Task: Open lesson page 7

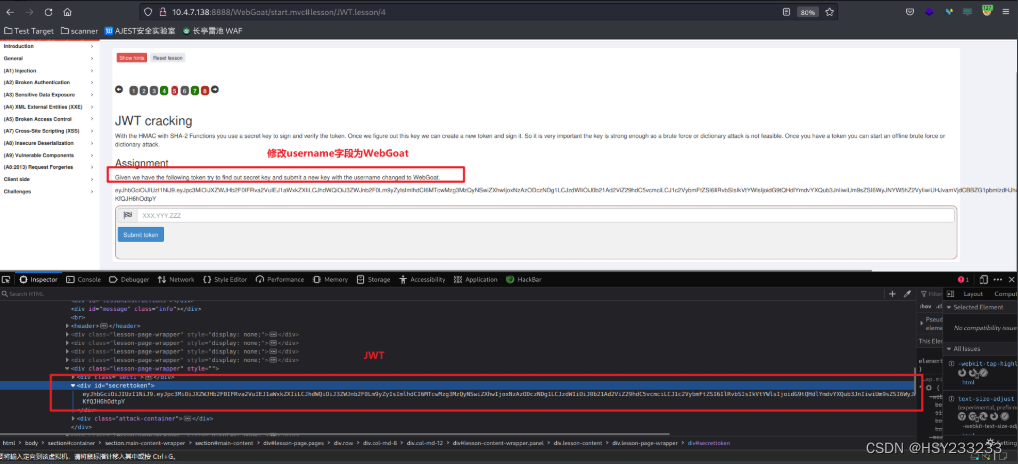Action: [x=195, y=90]
